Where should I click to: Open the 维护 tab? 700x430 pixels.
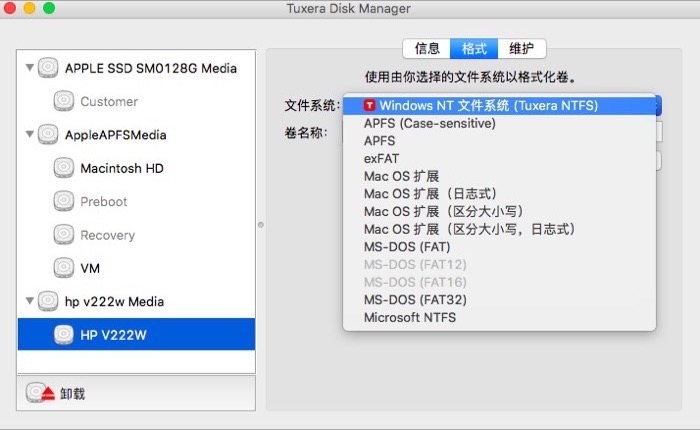[521, 48]
